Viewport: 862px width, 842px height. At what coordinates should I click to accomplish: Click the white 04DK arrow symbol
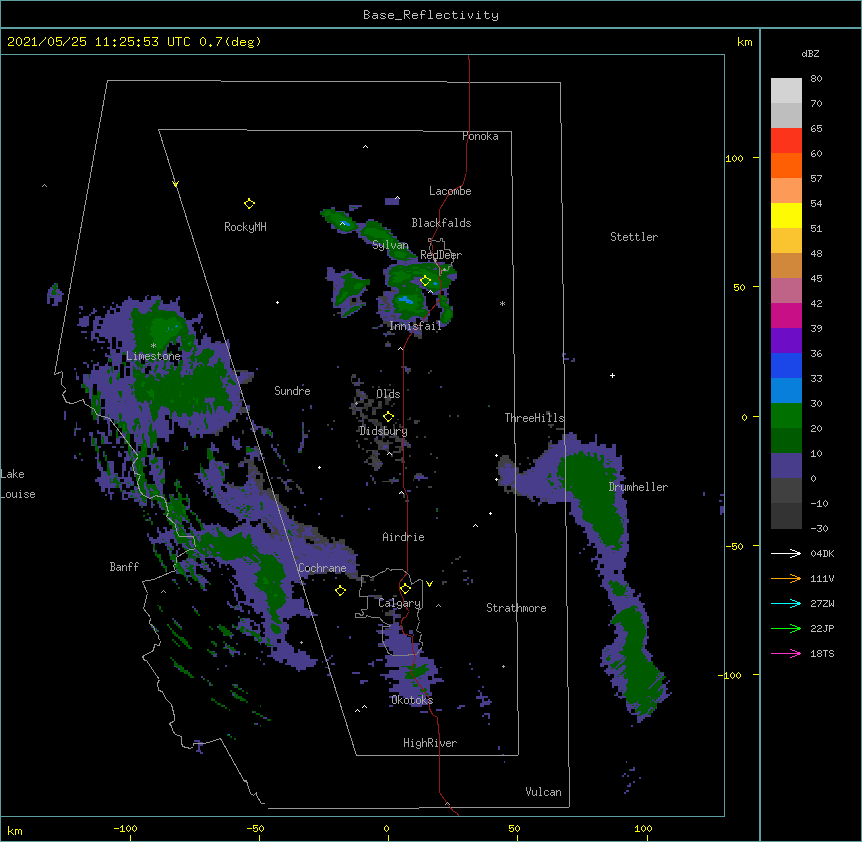click(x=786, y=553)
